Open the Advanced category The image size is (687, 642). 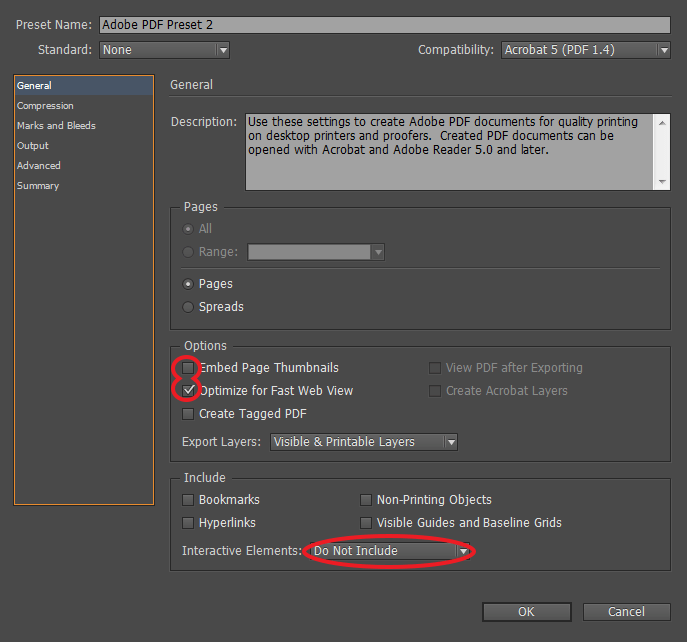pyautogui.click(x=39, y=166)
